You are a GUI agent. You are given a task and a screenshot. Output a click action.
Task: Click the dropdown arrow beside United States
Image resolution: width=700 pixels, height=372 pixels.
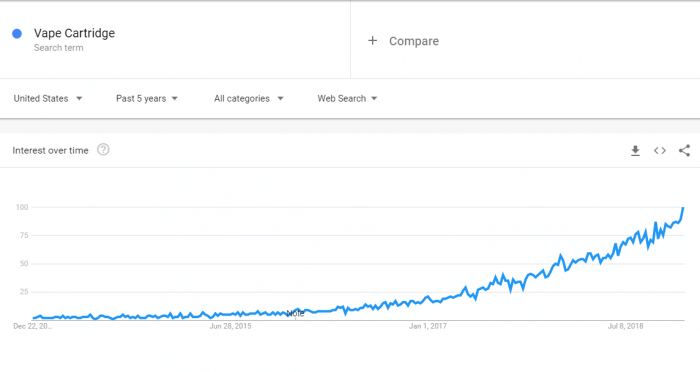pyautogui.click(x=79, y=98)
